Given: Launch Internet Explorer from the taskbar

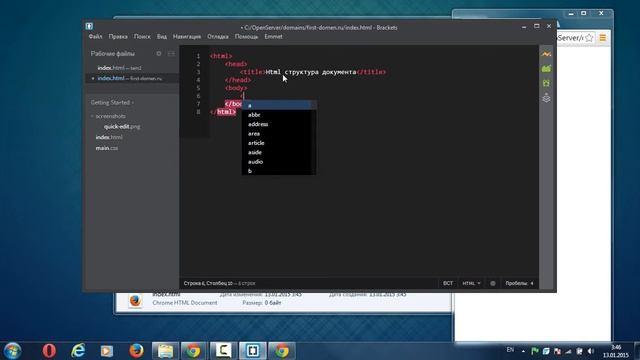Looking at the screenshot, I should 78,351.
